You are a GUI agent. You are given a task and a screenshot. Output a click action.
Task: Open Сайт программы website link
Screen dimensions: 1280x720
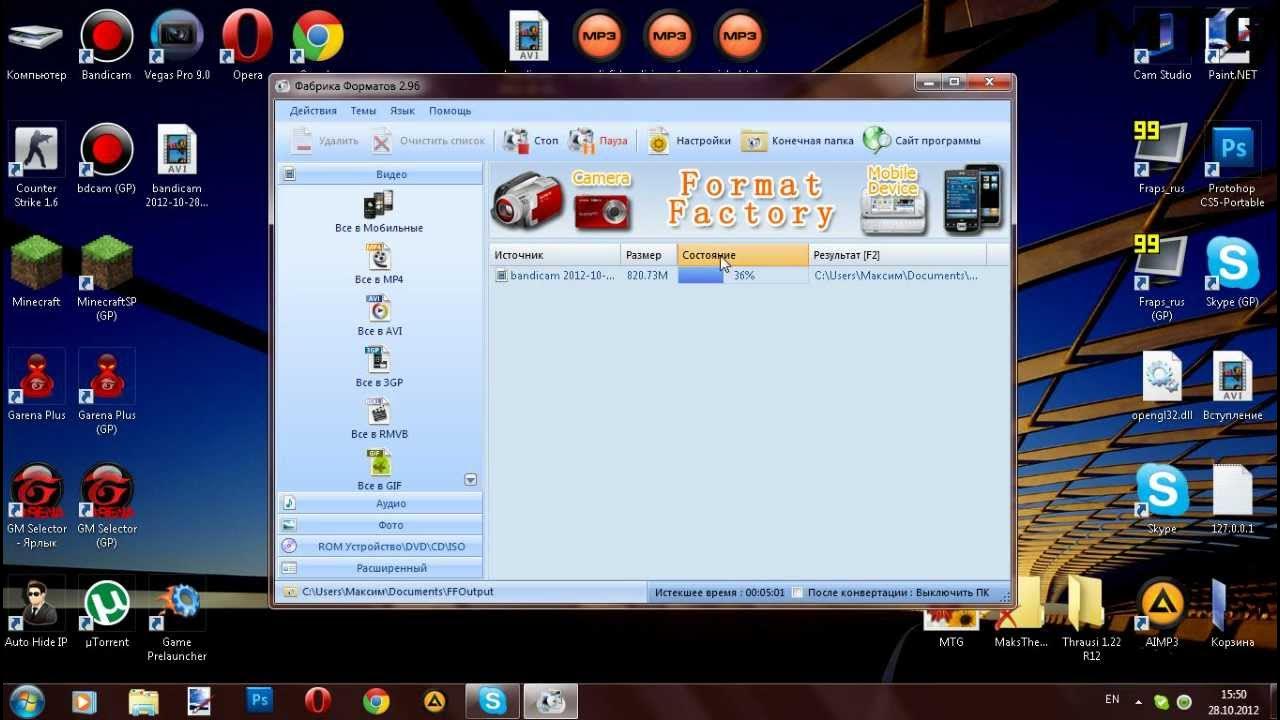922,141
